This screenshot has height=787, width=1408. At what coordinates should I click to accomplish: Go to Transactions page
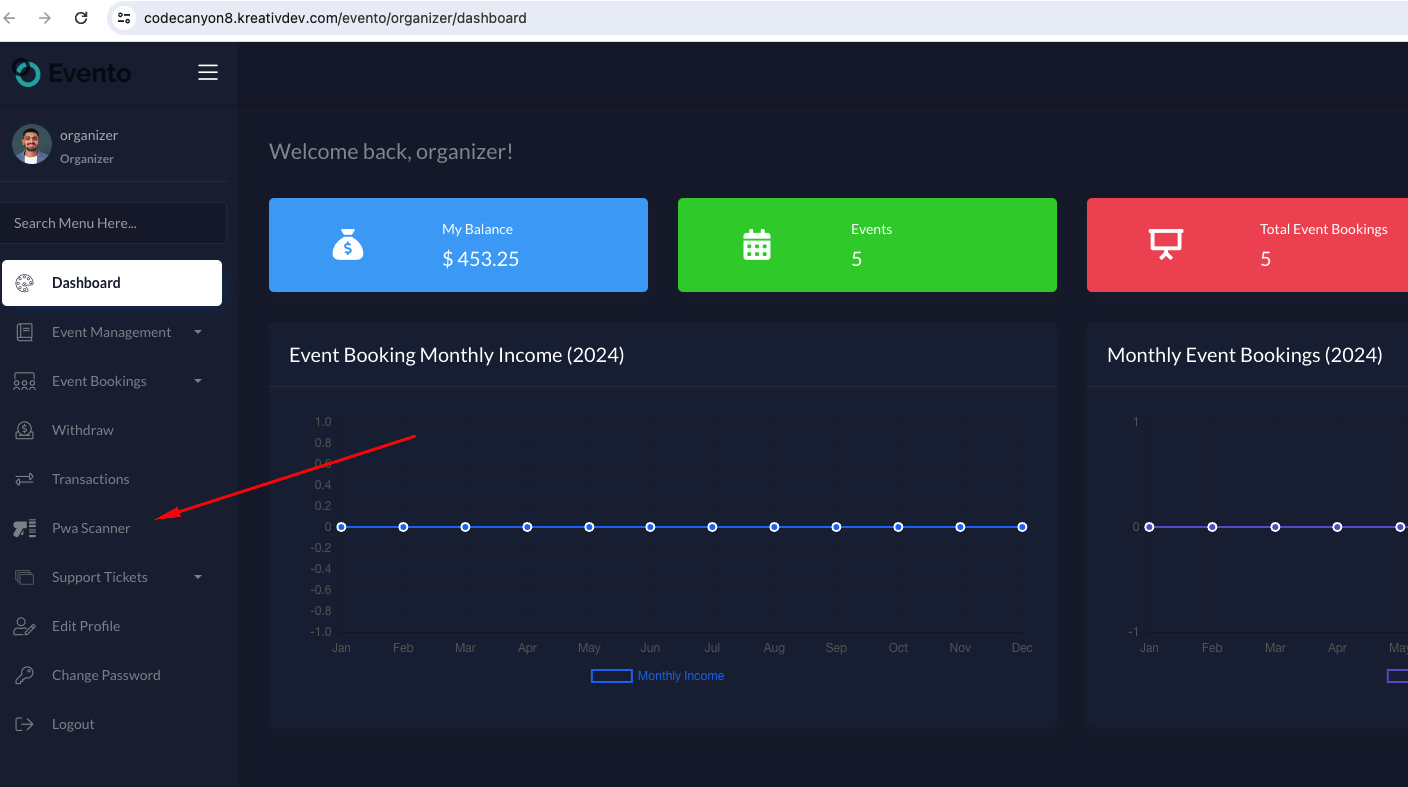[91, 479]
